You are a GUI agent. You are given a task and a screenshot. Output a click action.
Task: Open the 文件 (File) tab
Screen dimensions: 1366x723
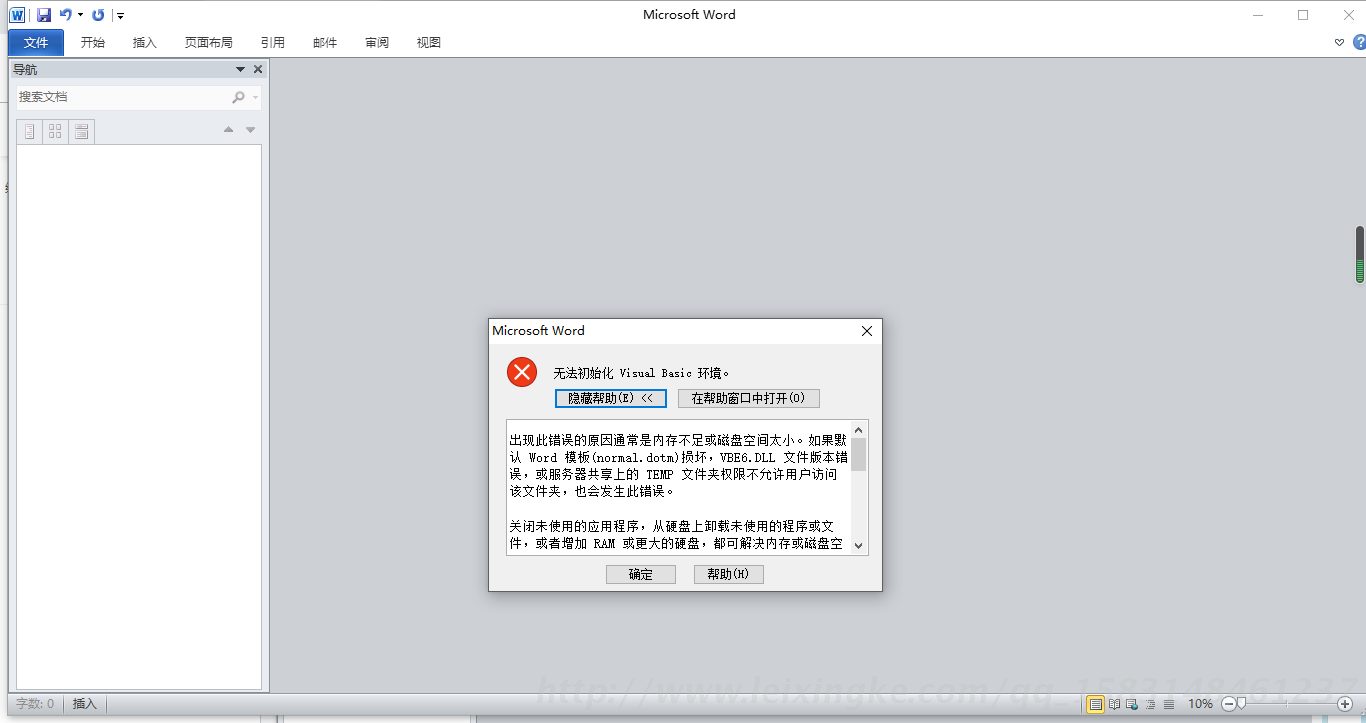(36, 42)
